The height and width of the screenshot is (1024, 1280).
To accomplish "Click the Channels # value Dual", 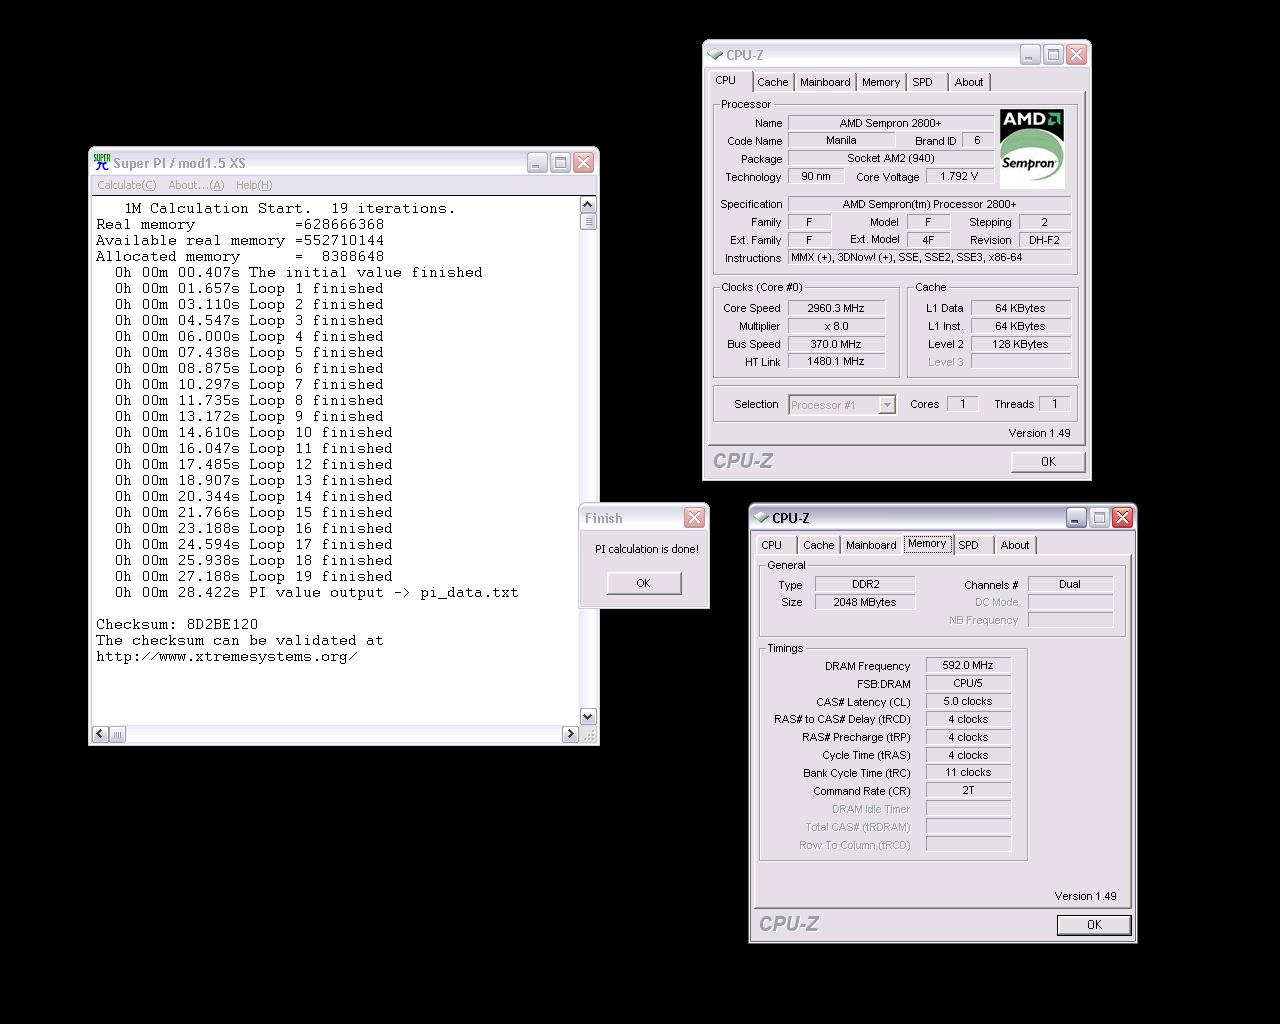I will point(1070,584).
